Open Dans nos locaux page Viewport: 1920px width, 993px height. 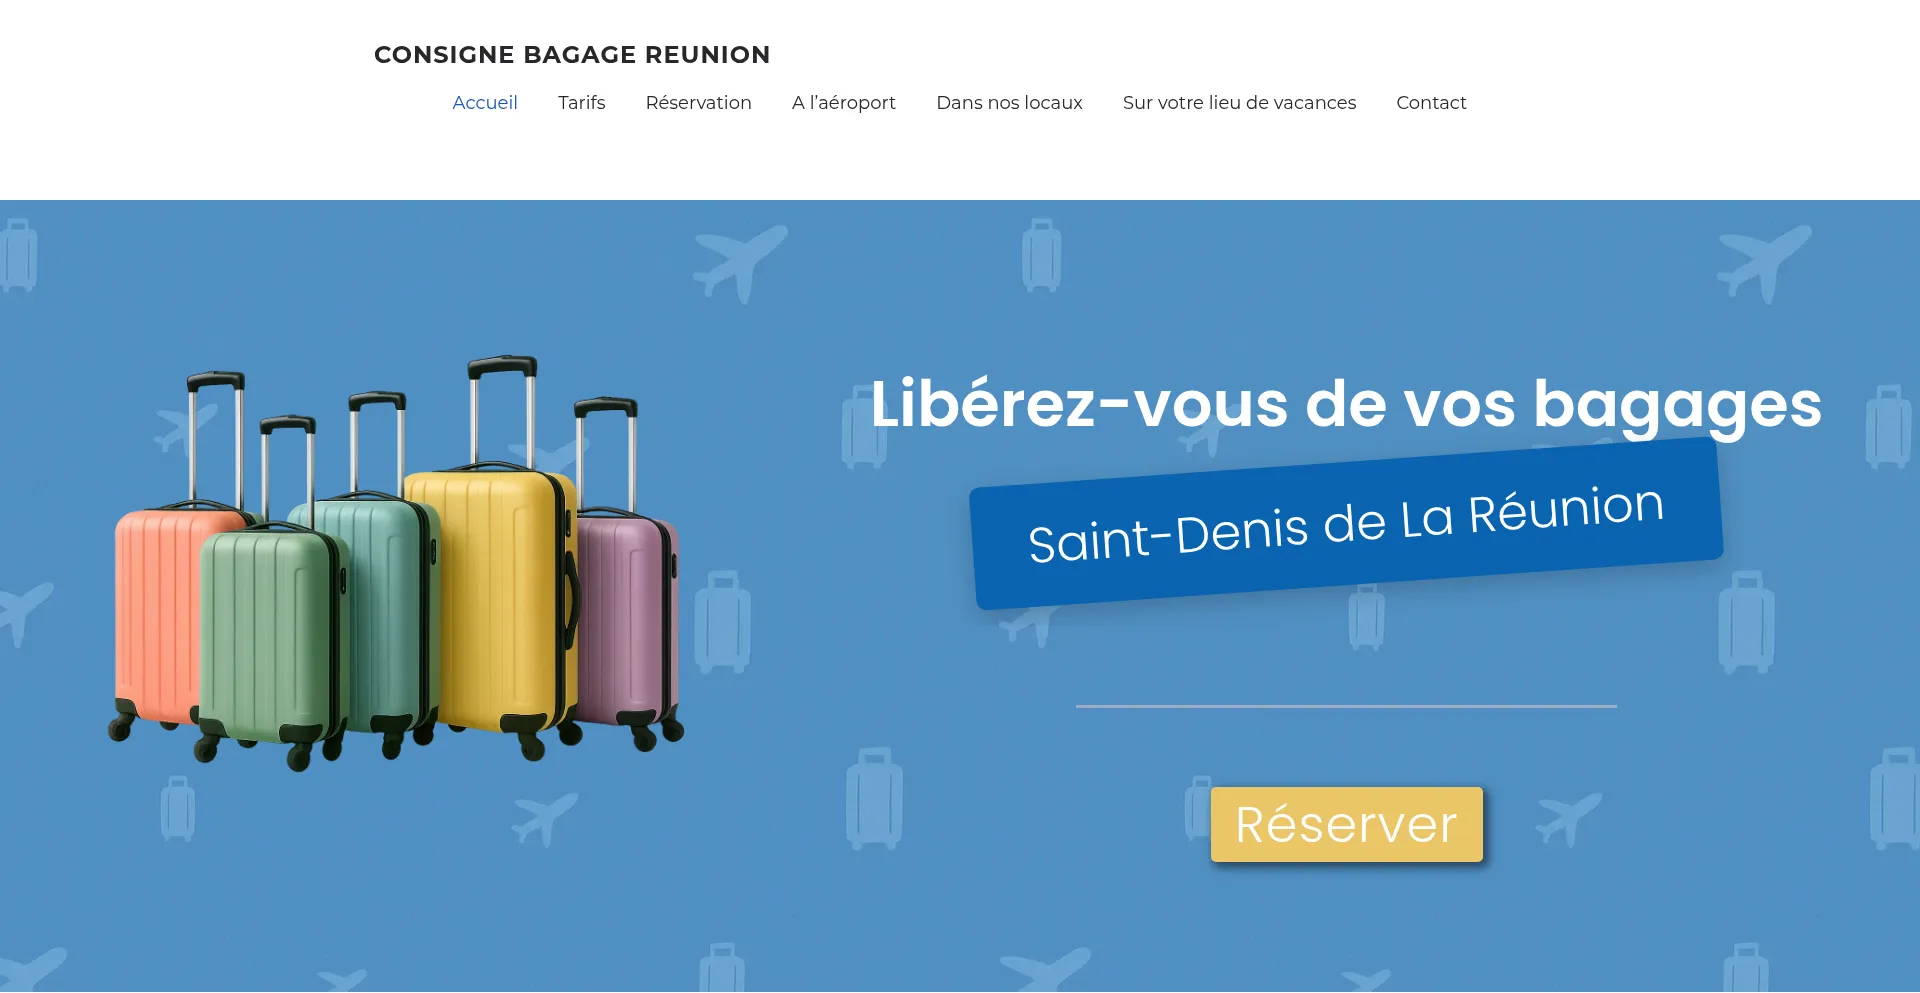tap(1009, 103)
